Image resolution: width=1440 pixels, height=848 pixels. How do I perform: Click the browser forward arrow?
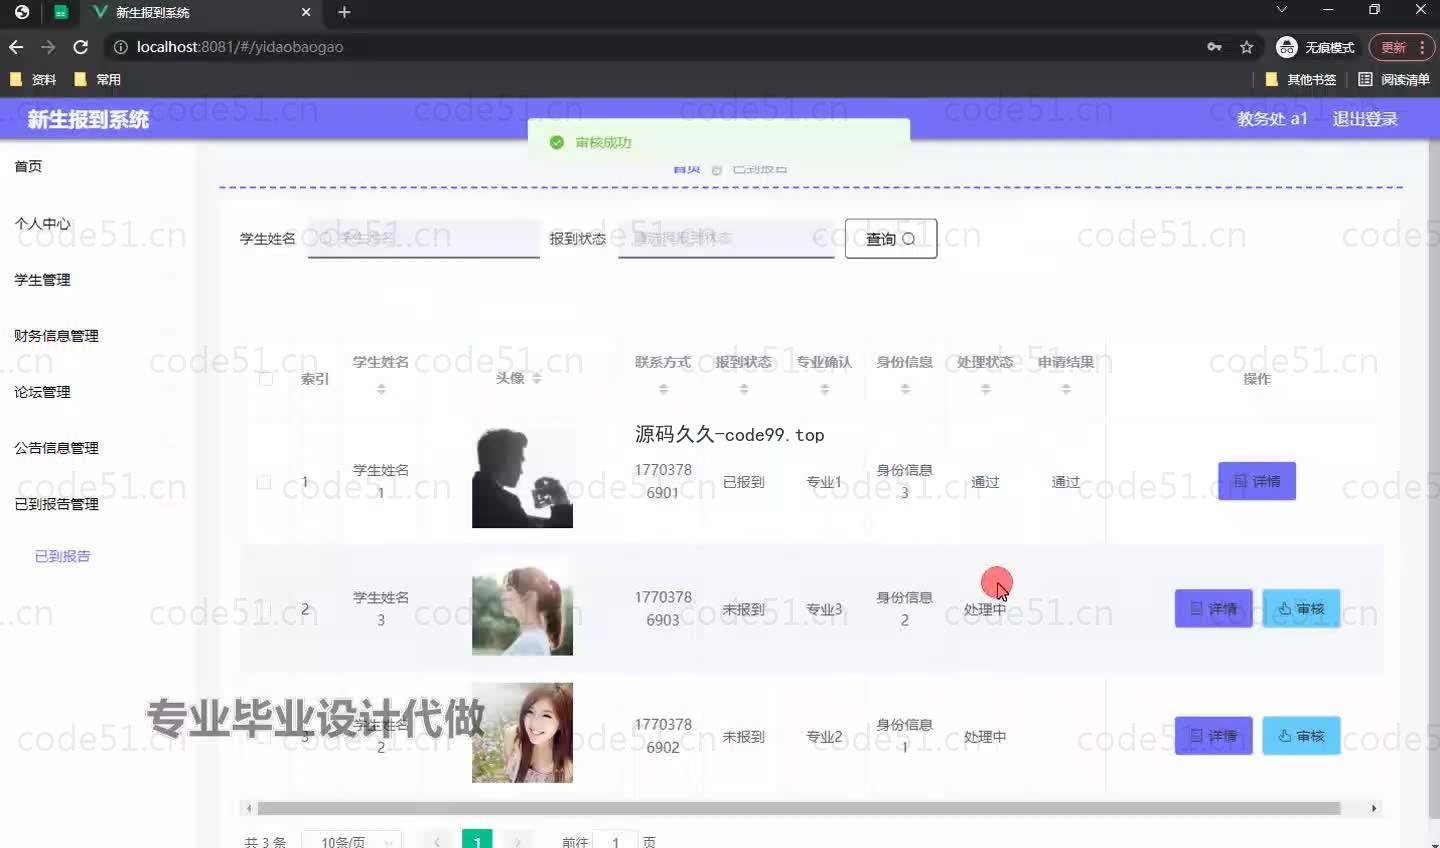48,47
